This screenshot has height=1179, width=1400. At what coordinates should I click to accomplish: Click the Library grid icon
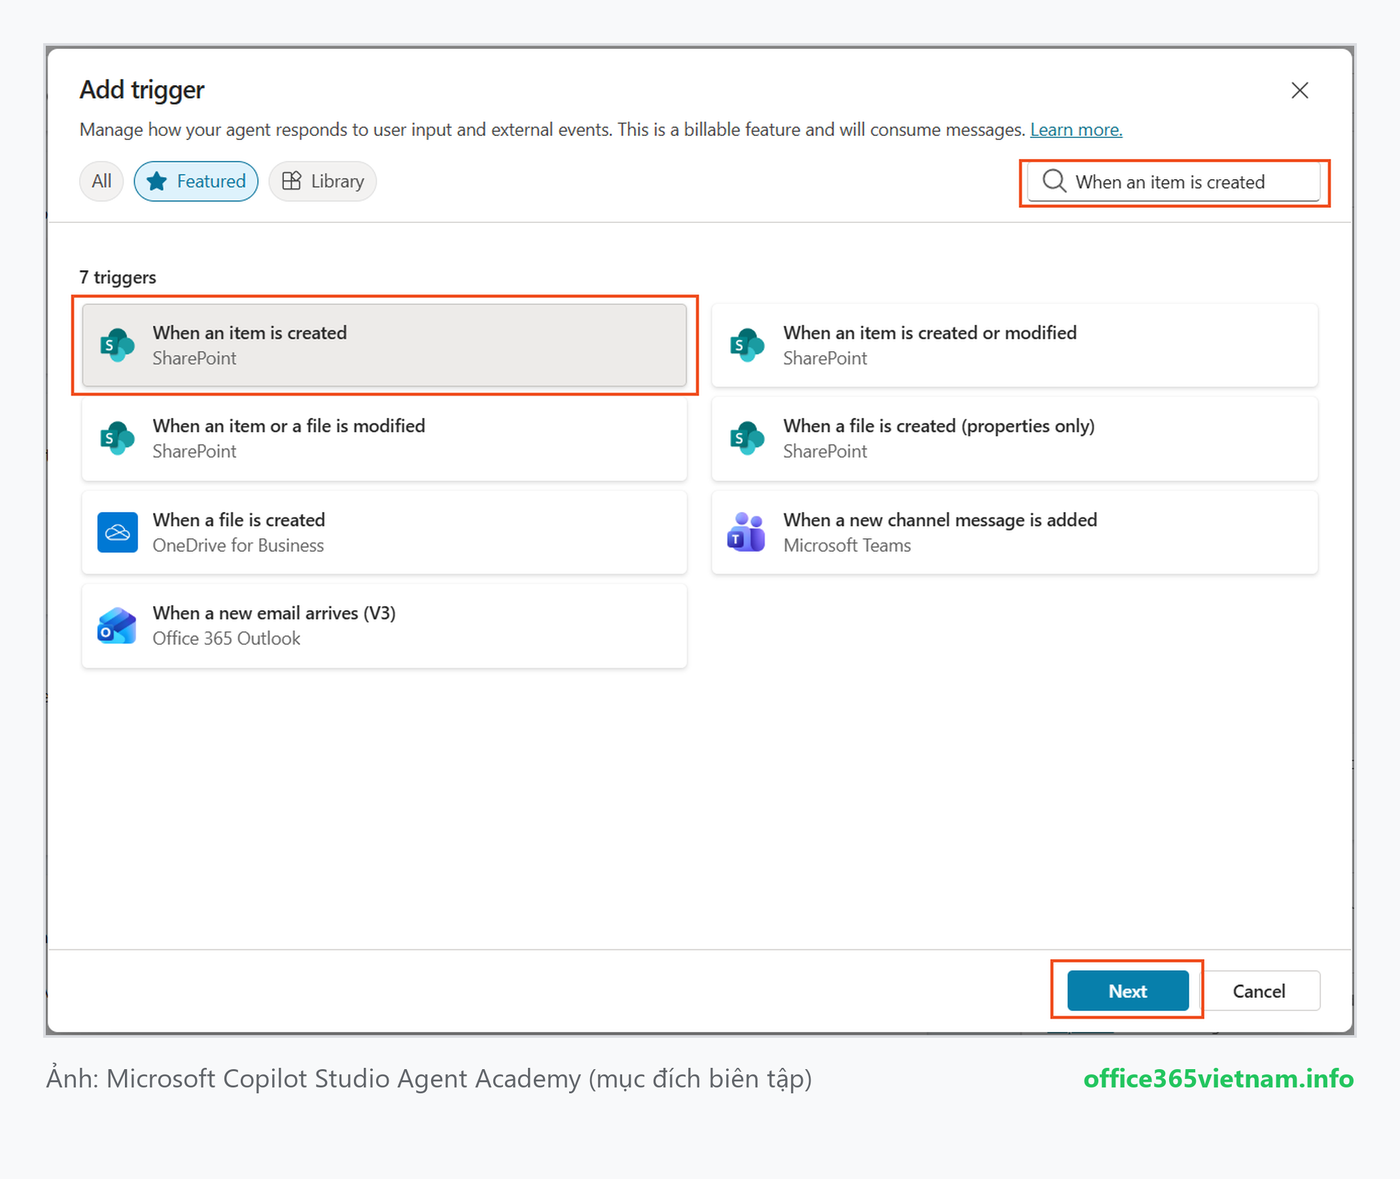point(292,181)
